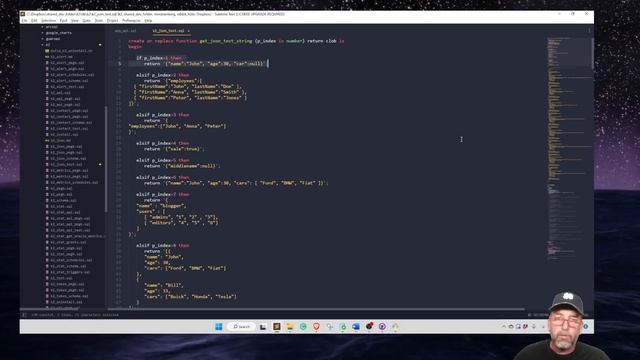Screen dimensions: 640x360
Task: Open kl_api.sql in the sidebar
Action: click(60, 93)
